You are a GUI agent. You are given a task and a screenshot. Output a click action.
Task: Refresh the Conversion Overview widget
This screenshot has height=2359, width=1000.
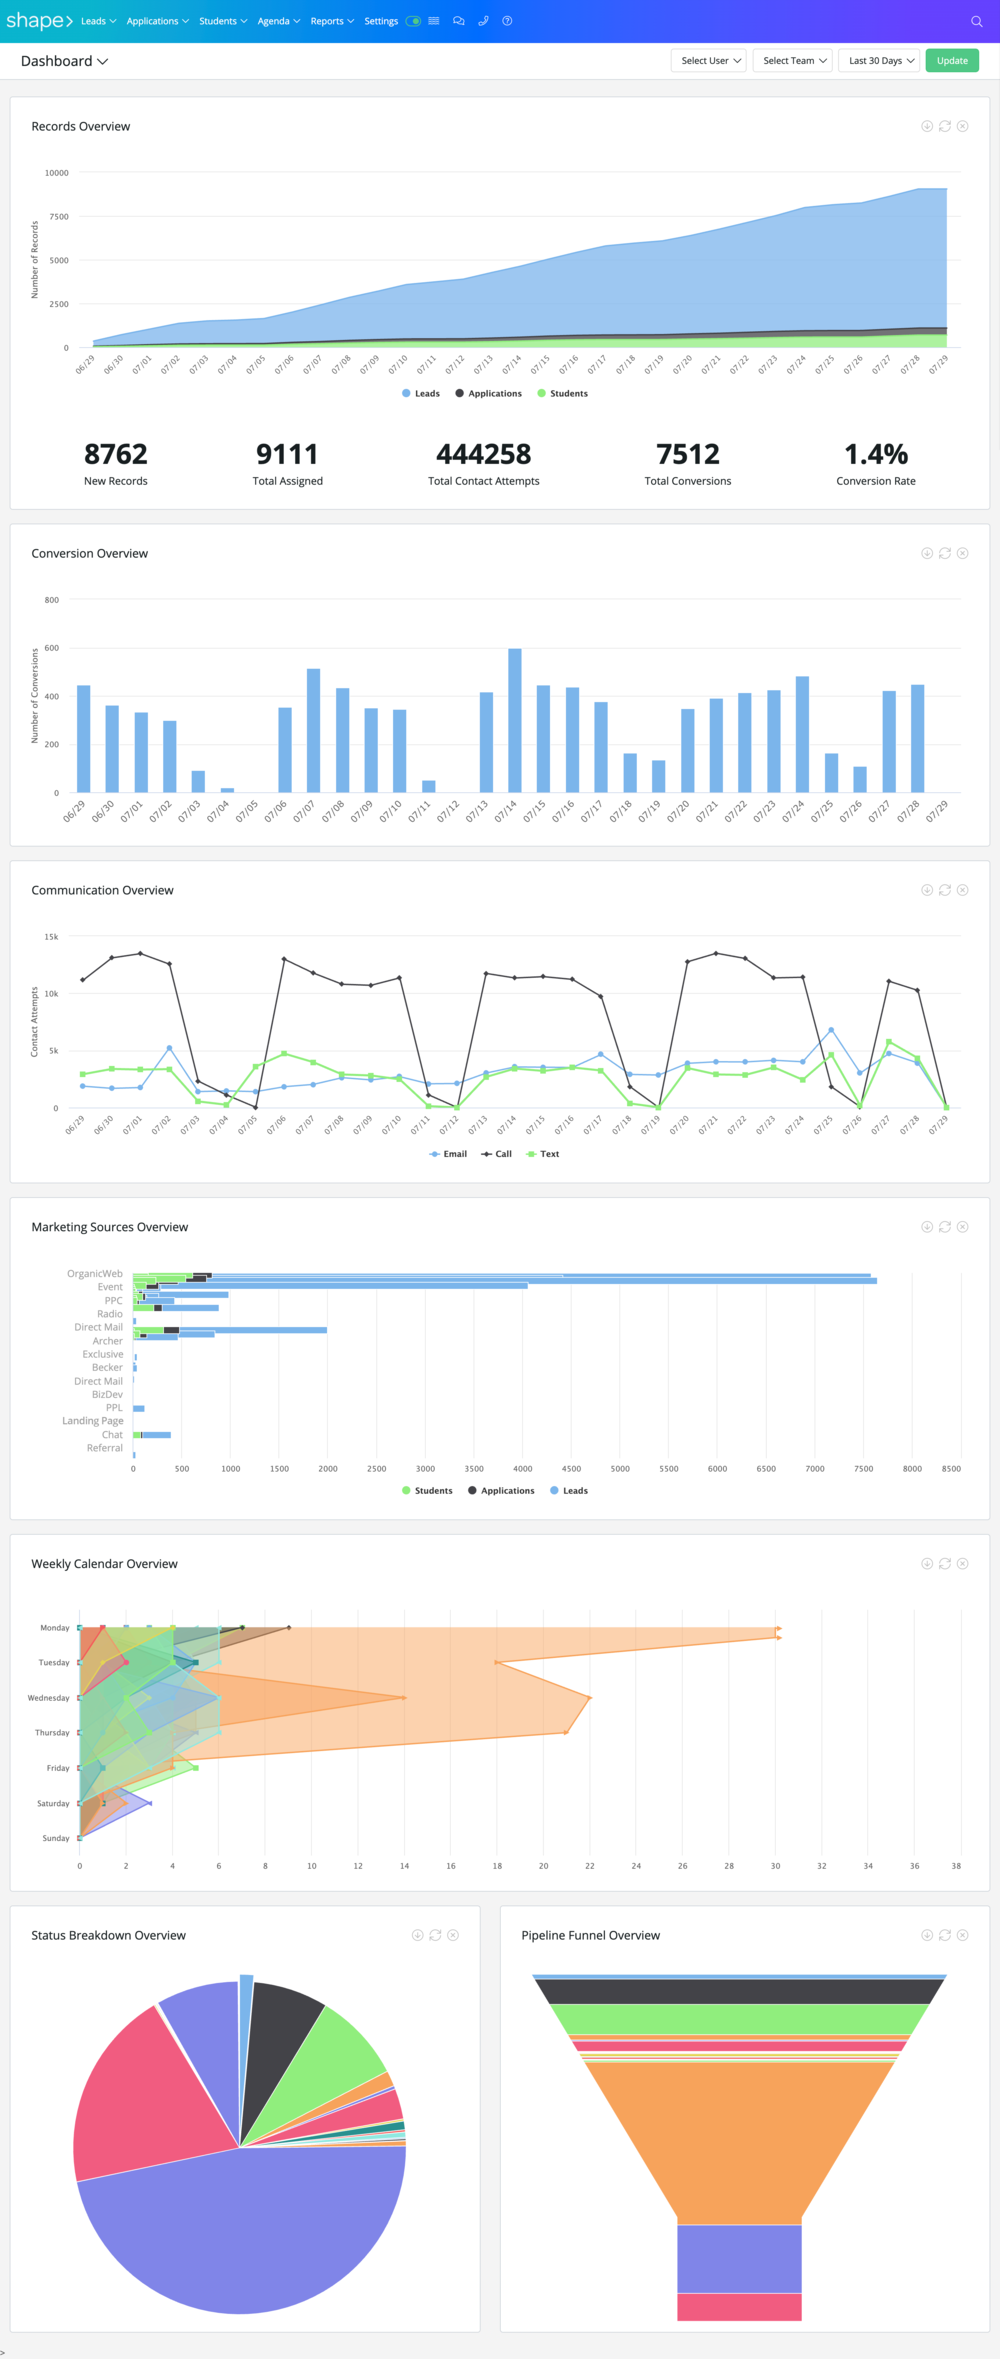pos(945,553)
